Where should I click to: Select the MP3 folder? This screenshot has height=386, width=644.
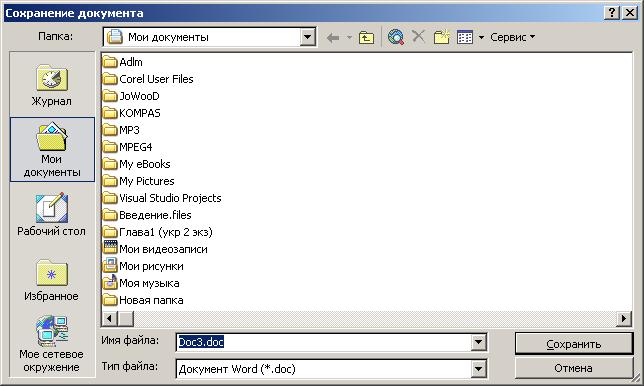tap(122, 130)
